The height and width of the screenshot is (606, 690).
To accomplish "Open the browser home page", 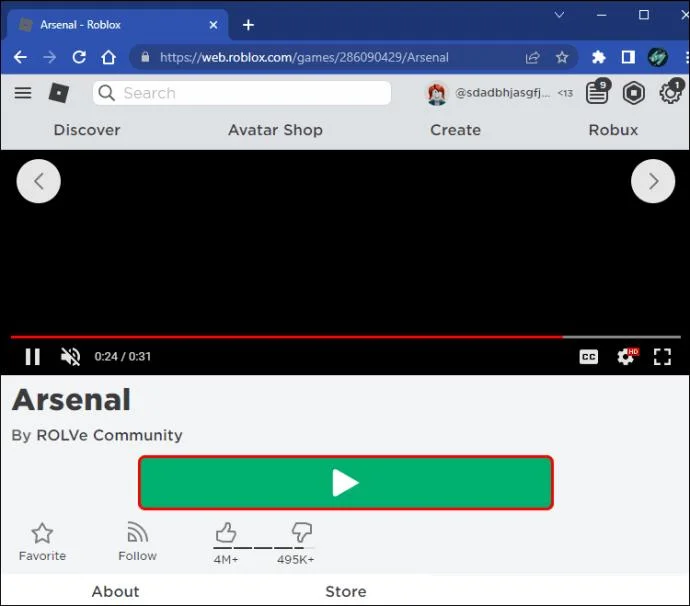I will (109, 57).
